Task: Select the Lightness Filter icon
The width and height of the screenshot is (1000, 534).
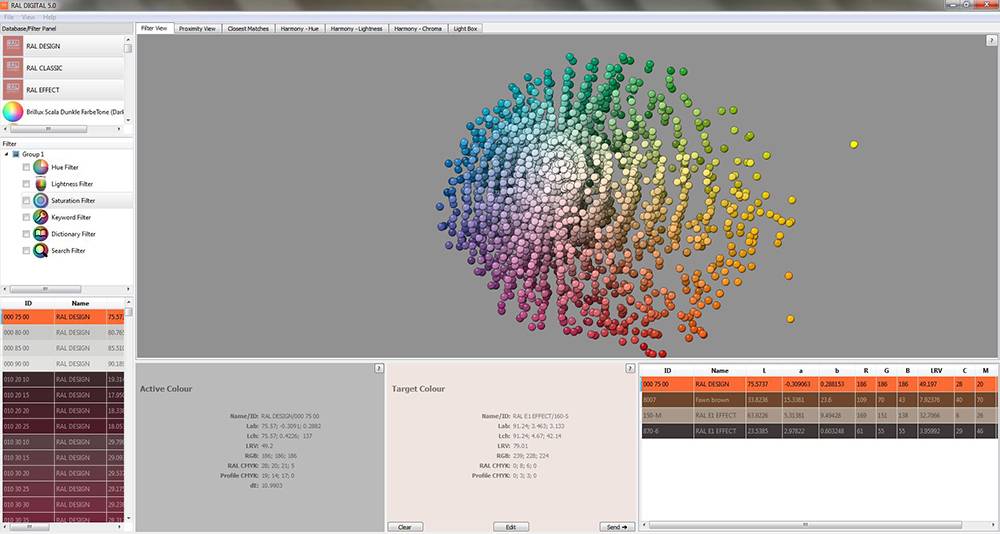Action: 40,184
